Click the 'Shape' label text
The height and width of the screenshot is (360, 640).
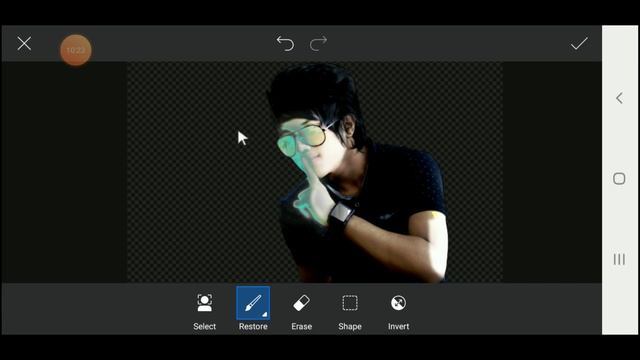coord(350,327)
